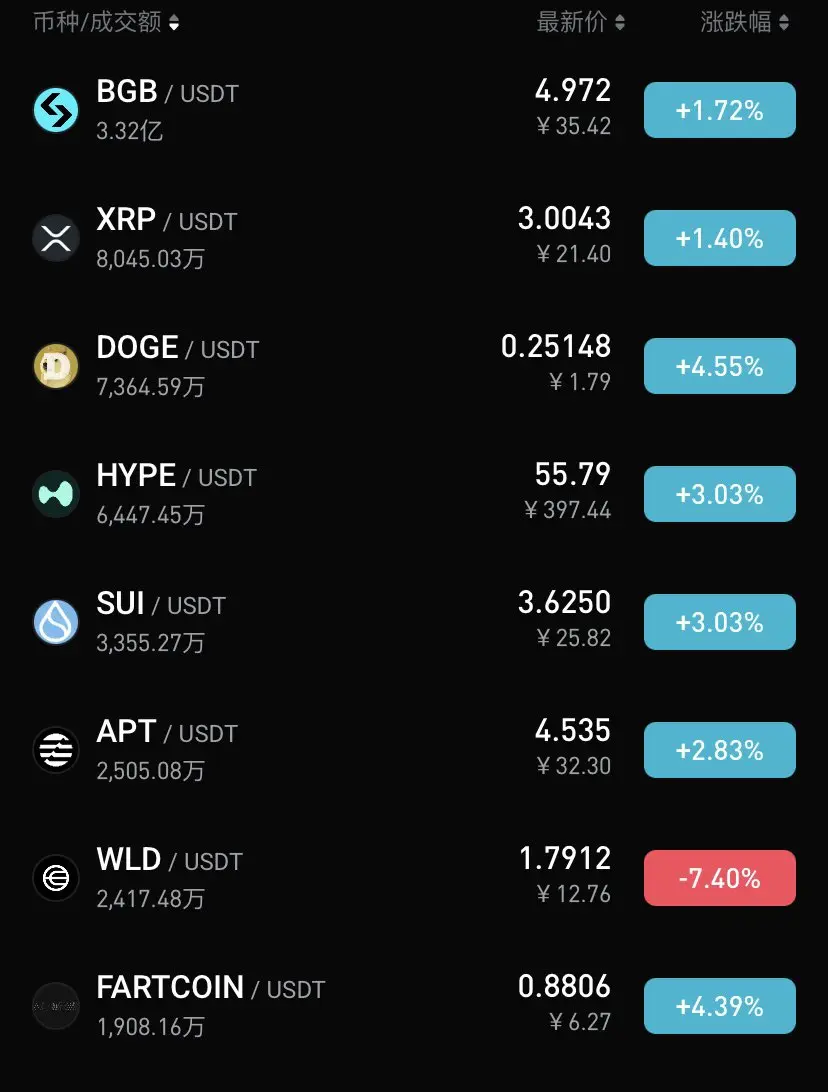Screen dimensions: 828x1092
Task: Select the SUI price 3.6250
Action: click(564, 602)
